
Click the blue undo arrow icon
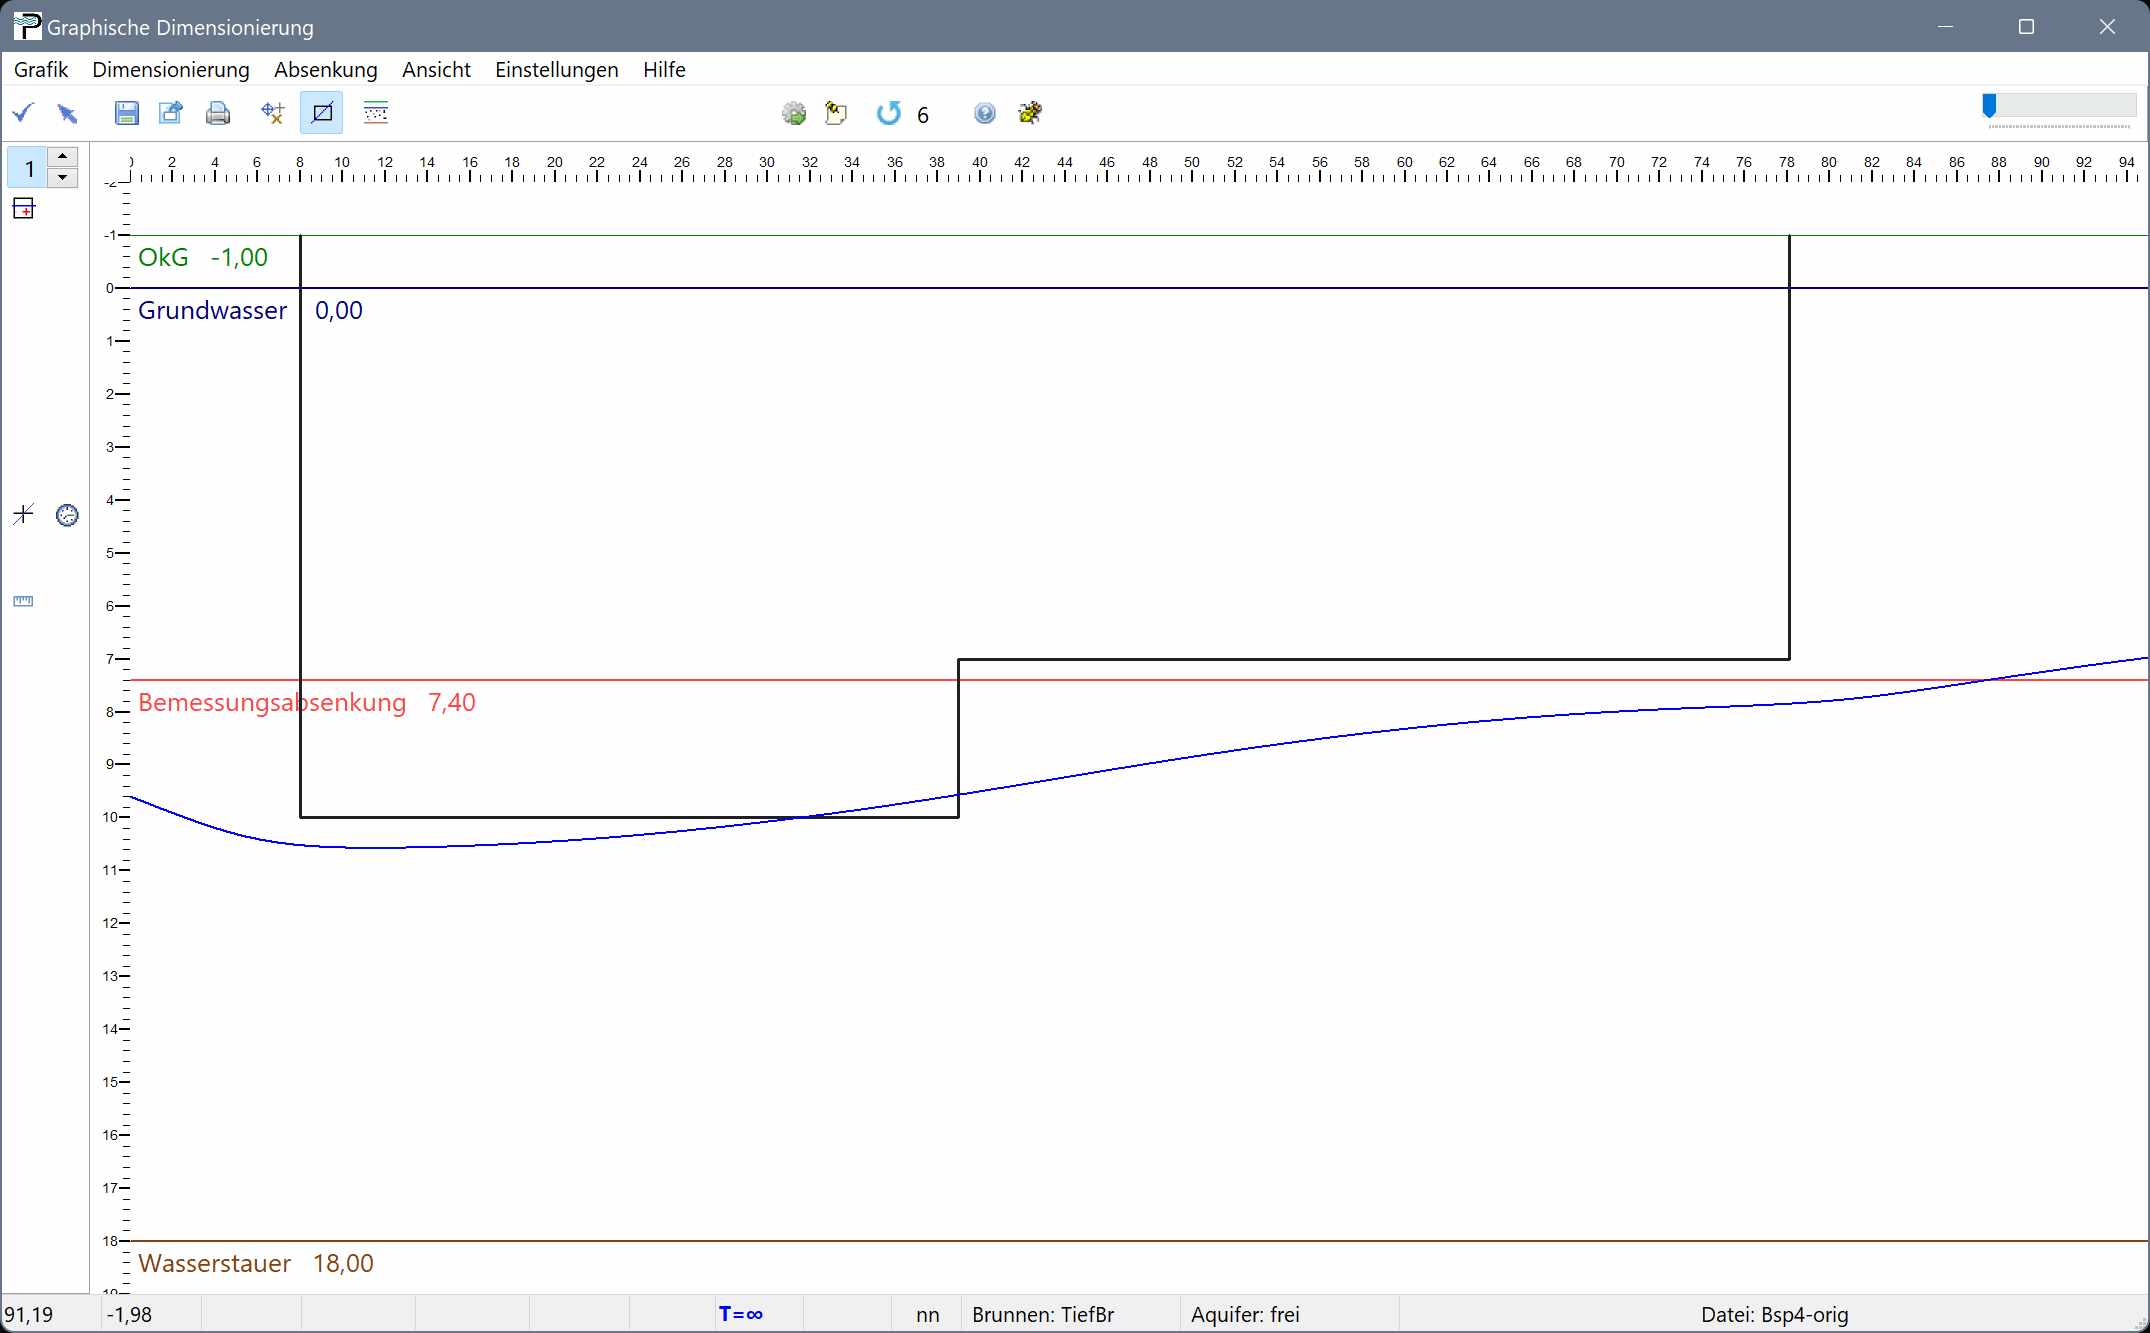click(888, 114)
